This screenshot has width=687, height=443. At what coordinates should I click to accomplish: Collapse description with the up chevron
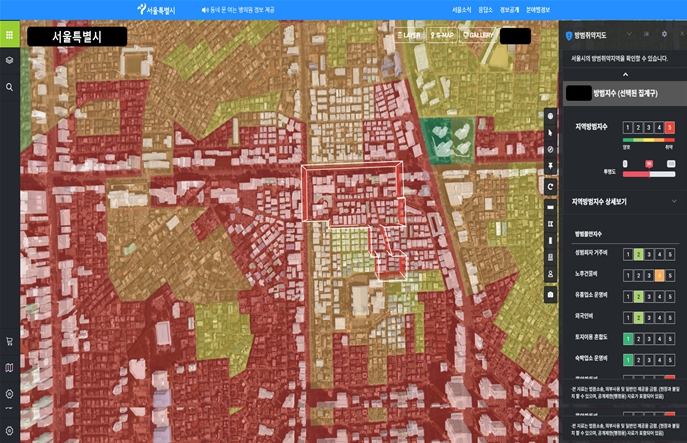[625, 75]
